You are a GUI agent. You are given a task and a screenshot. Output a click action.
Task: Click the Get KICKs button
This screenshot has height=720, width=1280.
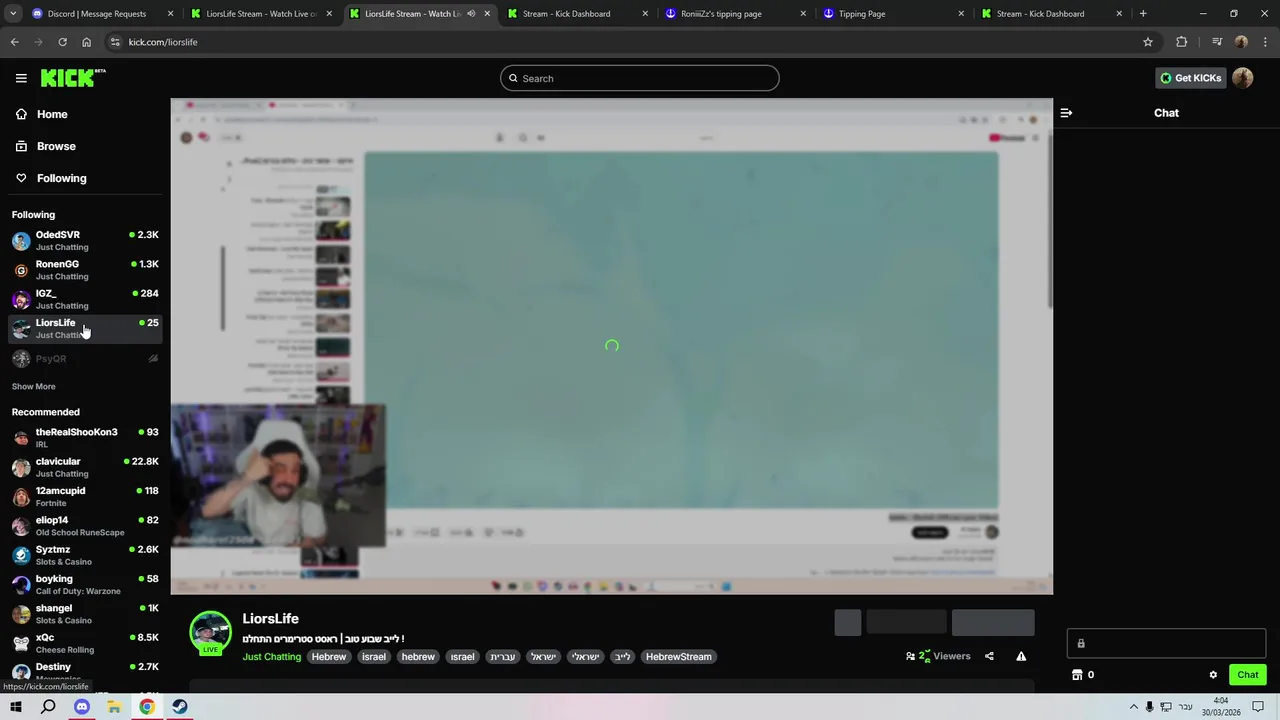(1190, 78)
